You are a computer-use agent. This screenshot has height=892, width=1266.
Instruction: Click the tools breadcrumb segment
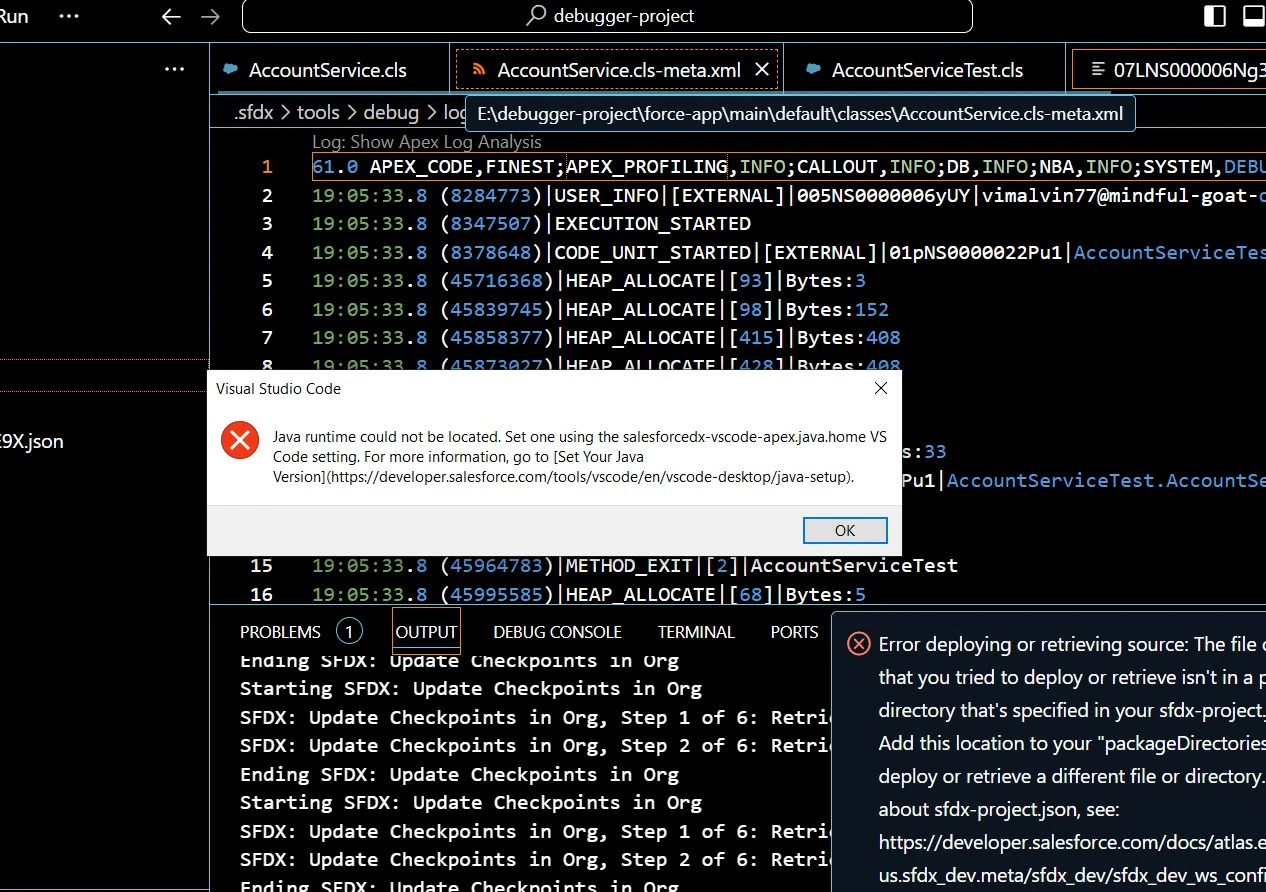[318, 113]
